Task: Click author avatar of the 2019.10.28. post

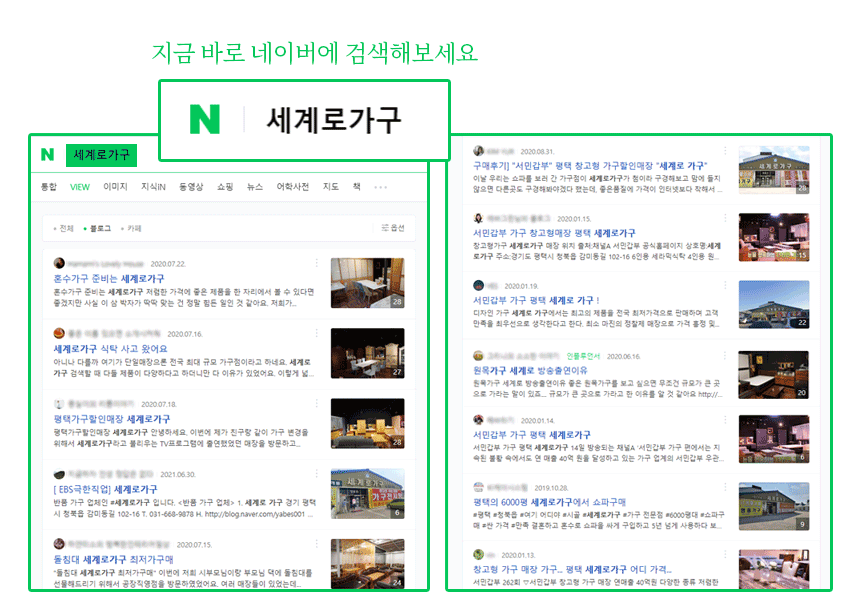Action: pos(479,487)
